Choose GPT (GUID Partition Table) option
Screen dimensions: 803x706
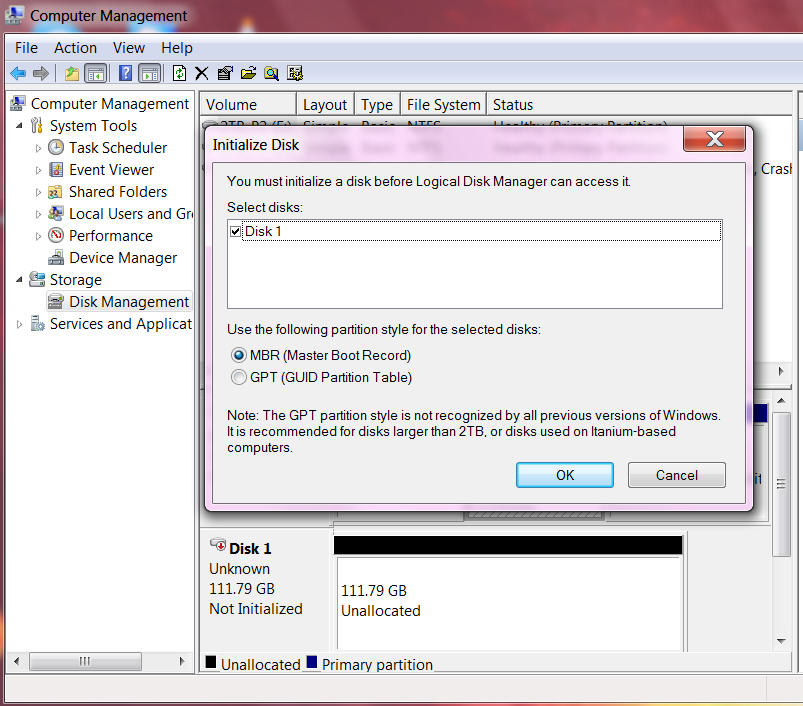click(239, 377)
